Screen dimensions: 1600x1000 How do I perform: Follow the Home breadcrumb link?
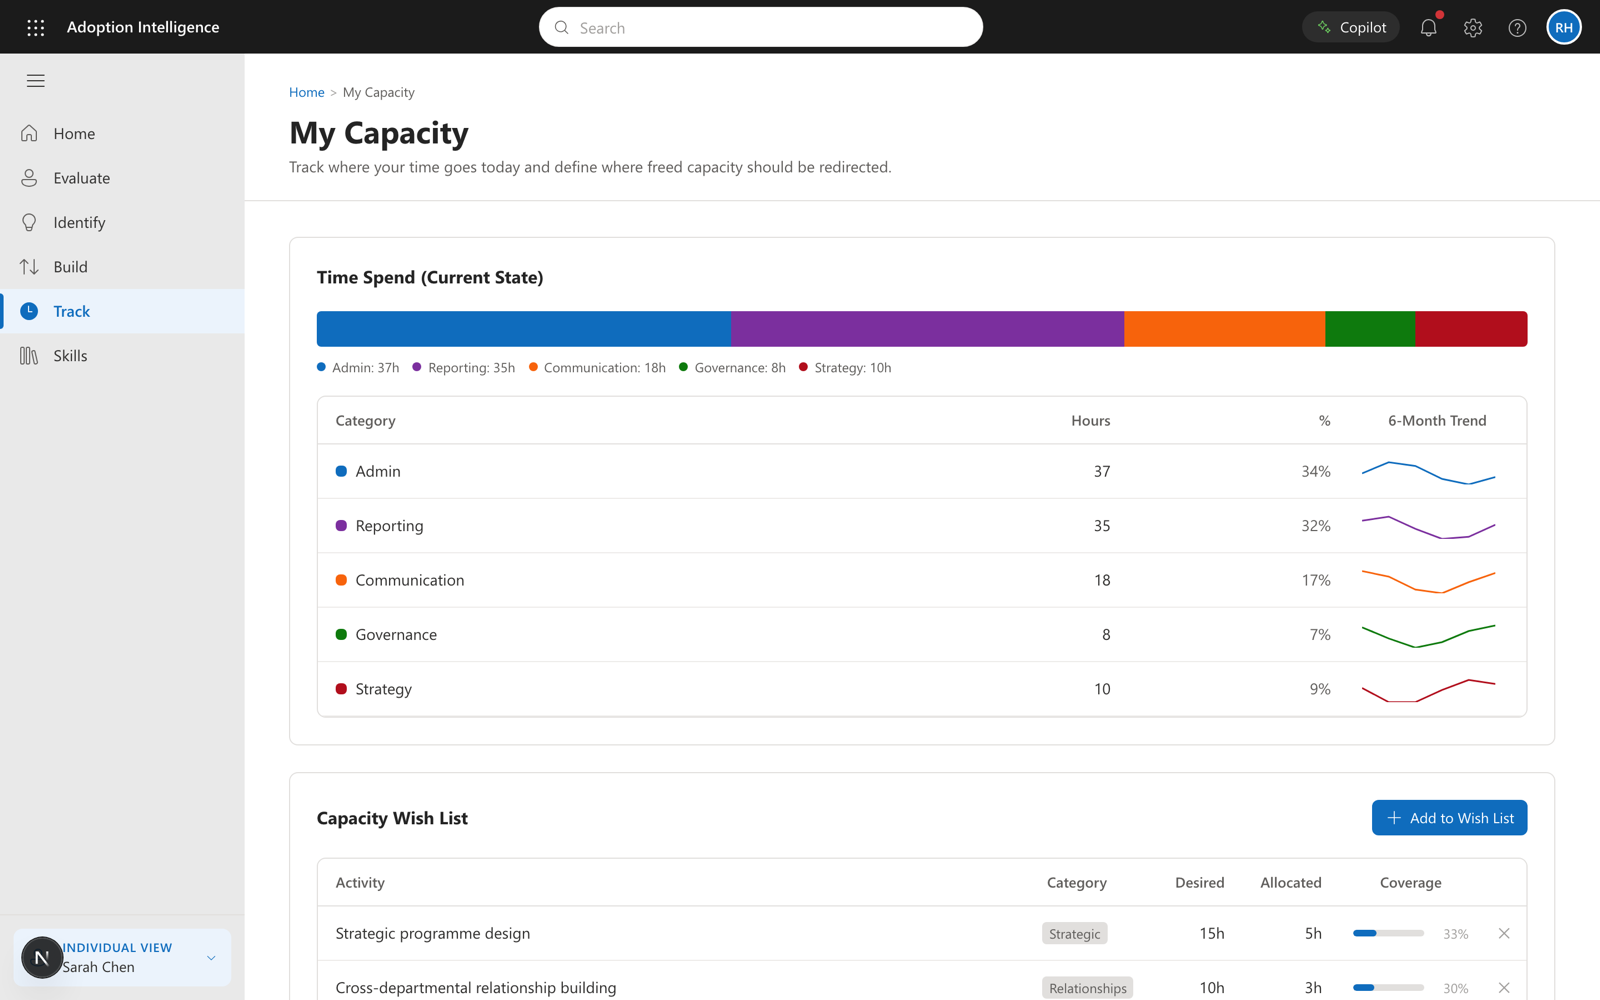click(x=306, y=92)
